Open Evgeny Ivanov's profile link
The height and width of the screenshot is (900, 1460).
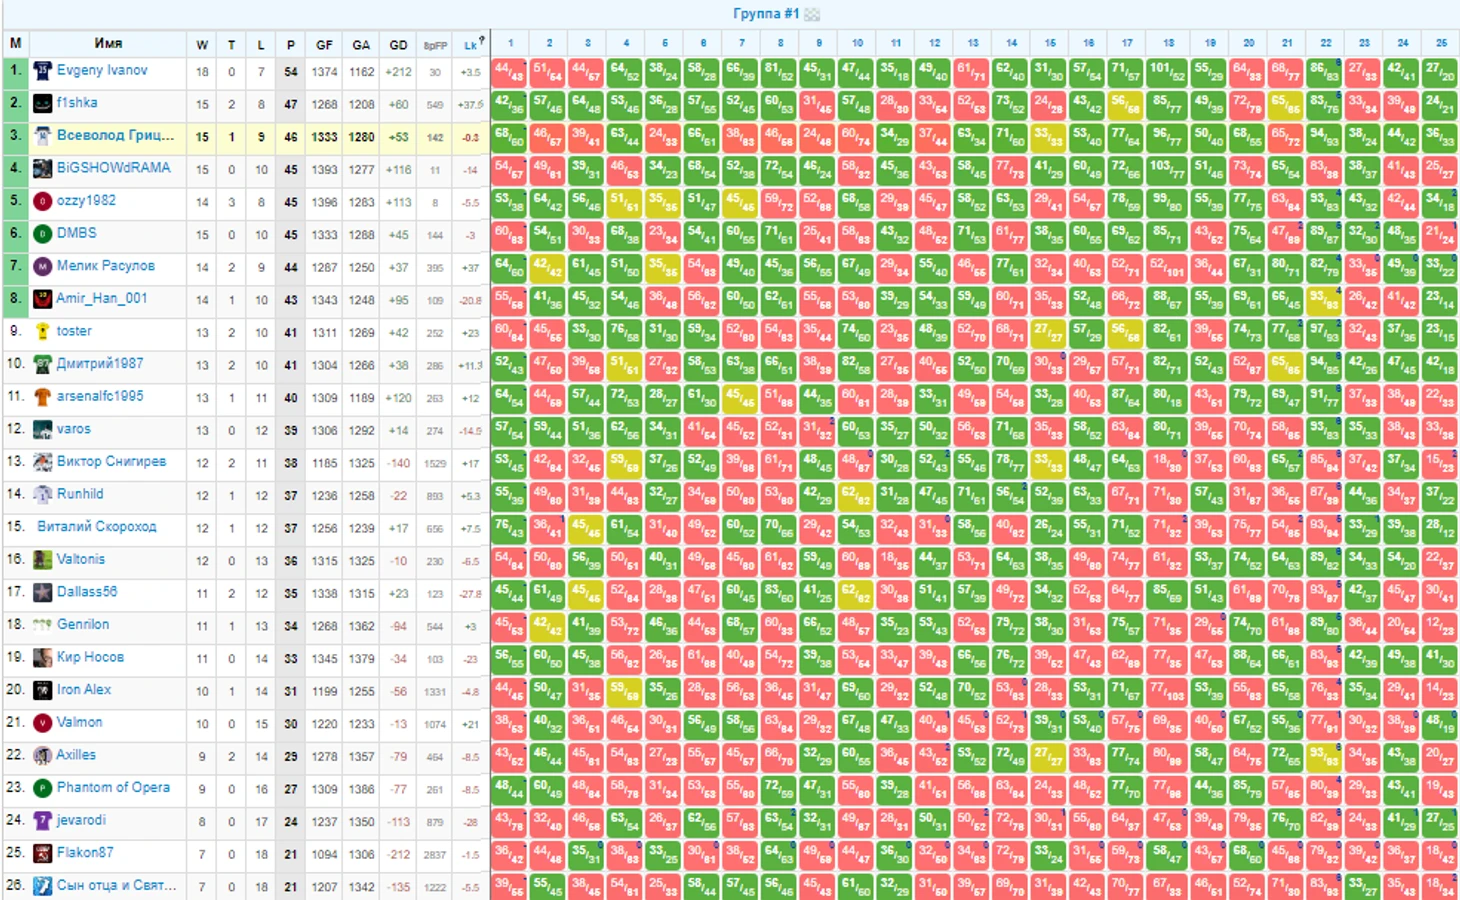102,70
